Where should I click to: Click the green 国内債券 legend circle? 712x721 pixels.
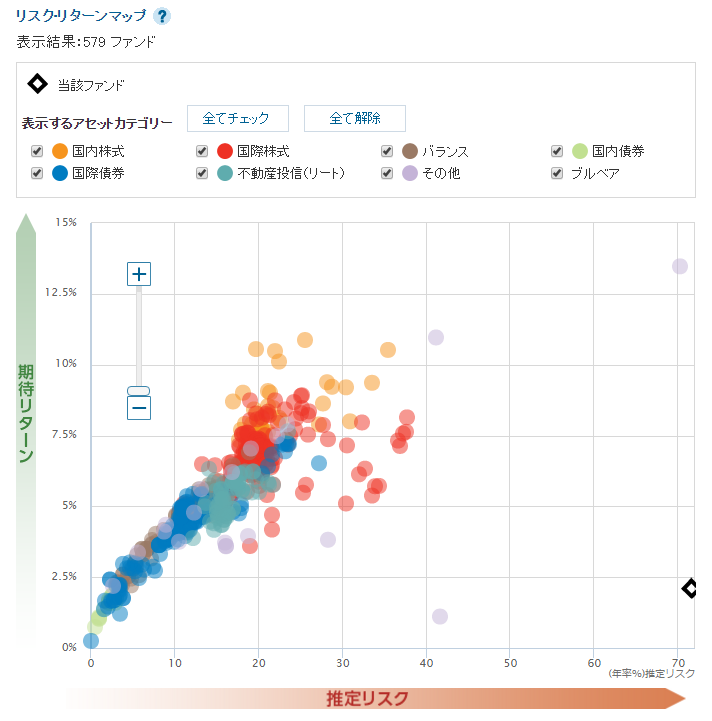pos(580,151)
